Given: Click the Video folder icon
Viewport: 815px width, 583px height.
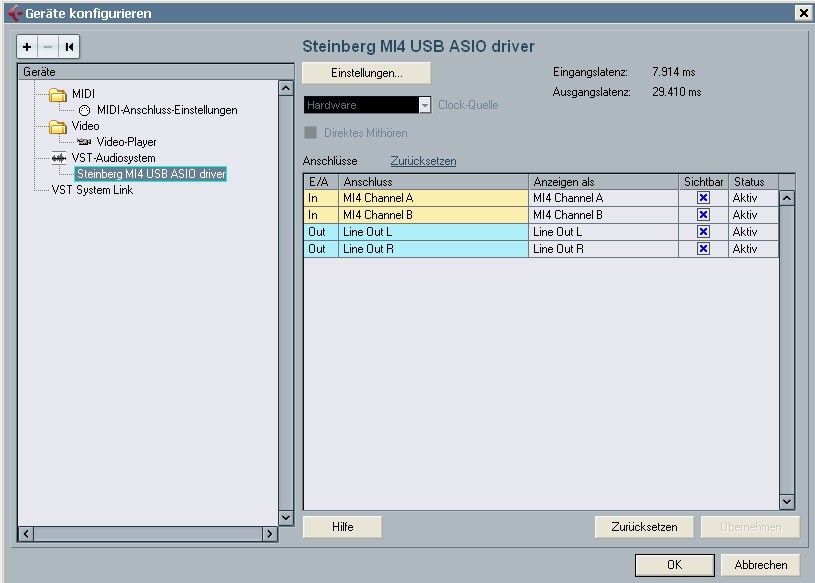Looking at the screenshot, I should click(58, 126).
